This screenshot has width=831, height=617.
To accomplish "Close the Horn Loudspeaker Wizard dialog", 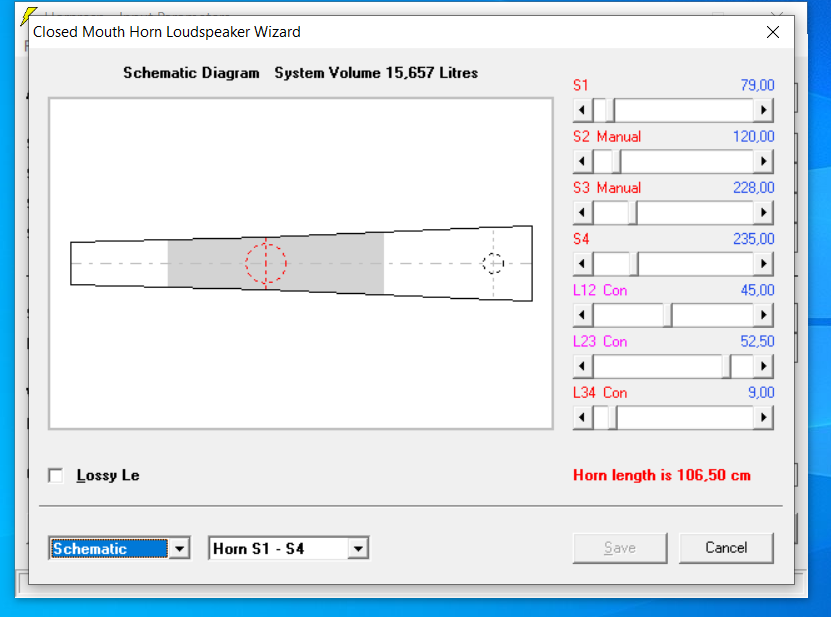I will (773, 32).
